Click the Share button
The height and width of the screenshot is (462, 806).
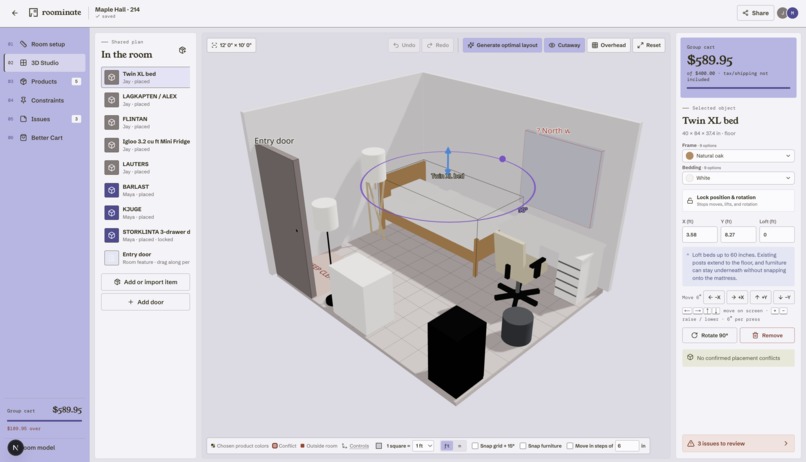756,13
